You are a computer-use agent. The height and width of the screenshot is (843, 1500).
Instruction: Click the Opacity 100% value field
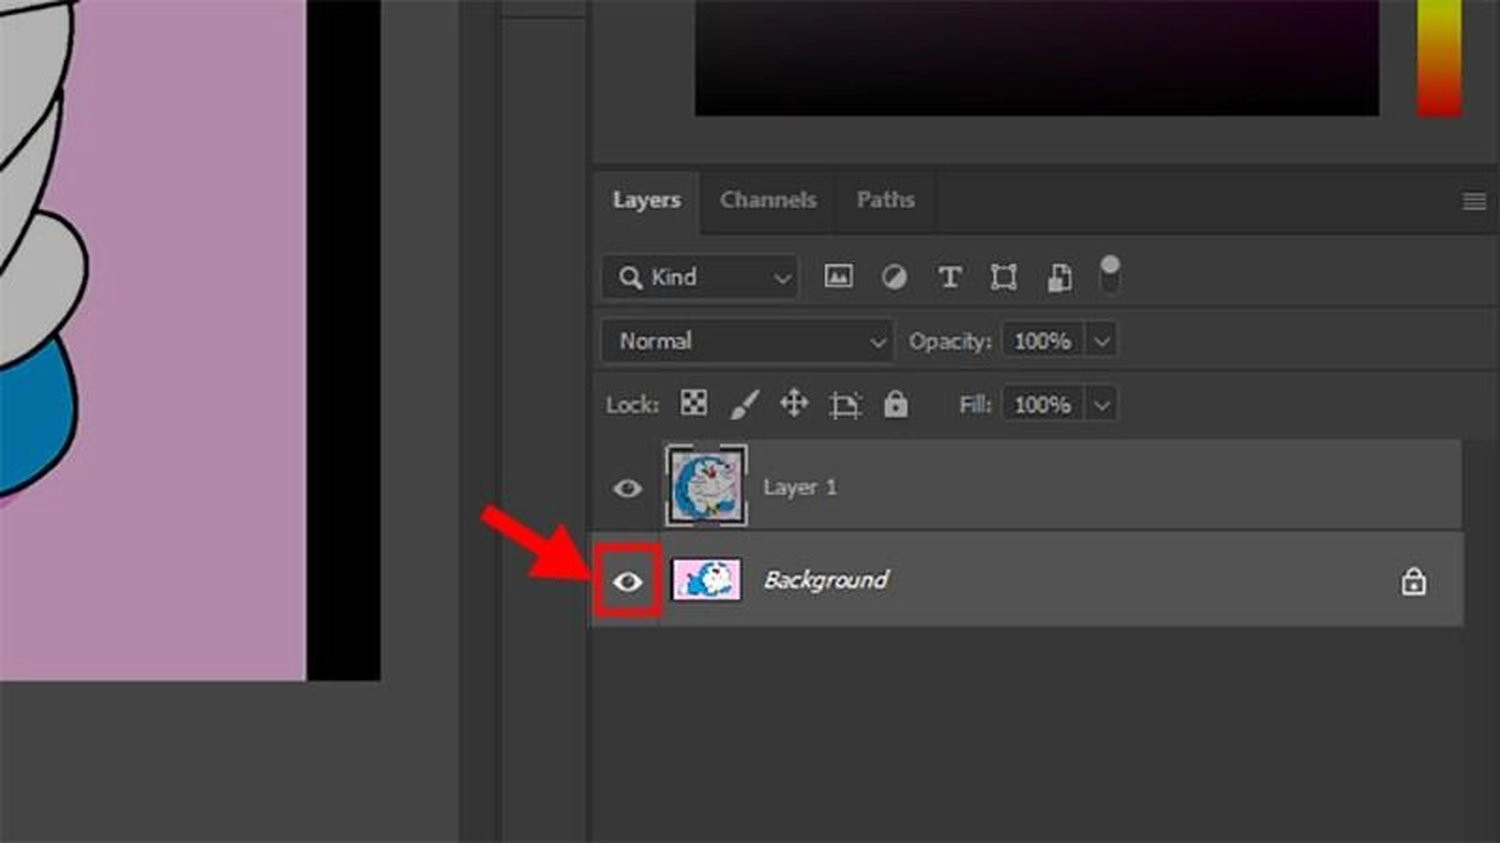(1043, 341)
